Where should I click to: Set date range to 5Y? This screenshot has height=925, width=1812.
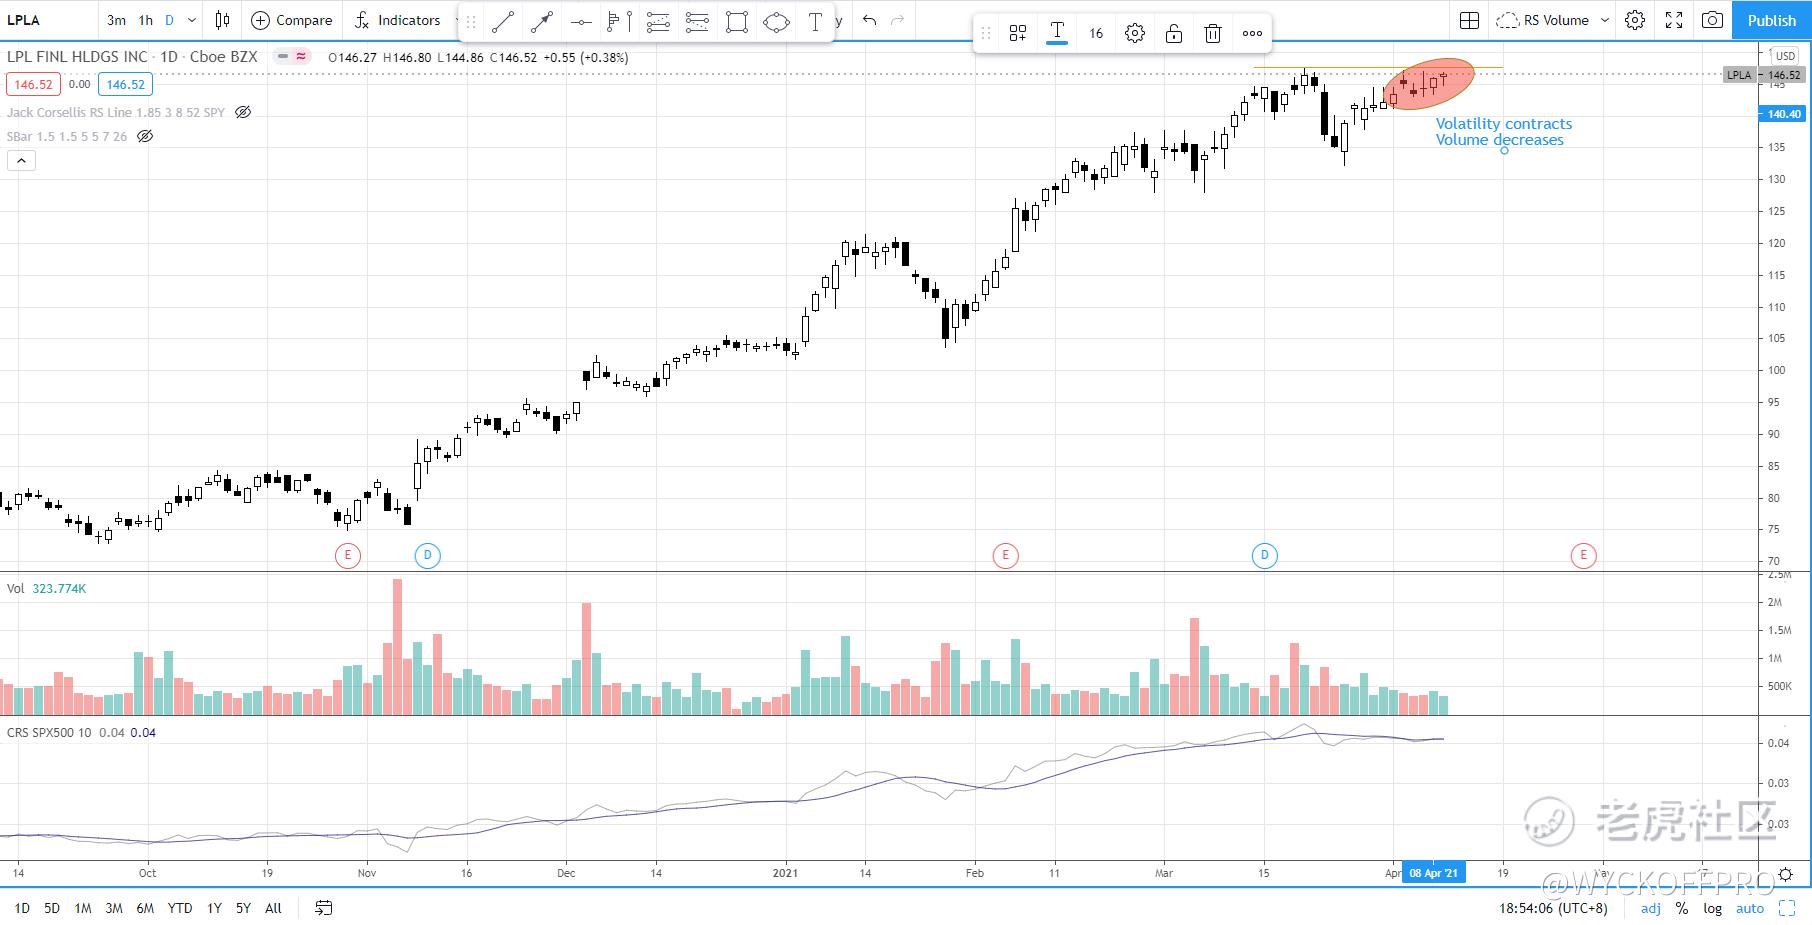click(243, 908)
